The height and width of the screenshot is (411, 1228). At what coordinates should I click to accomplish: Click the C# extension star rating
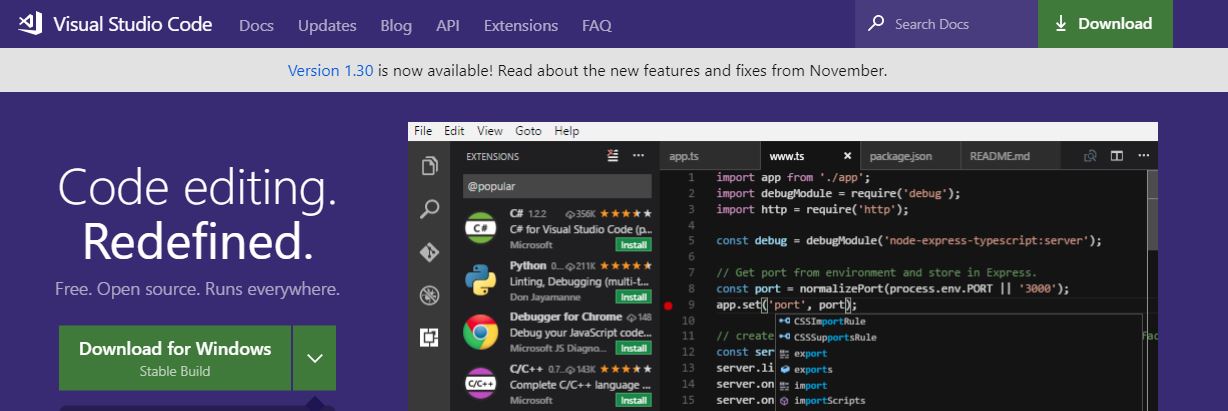tap(627, 213)
